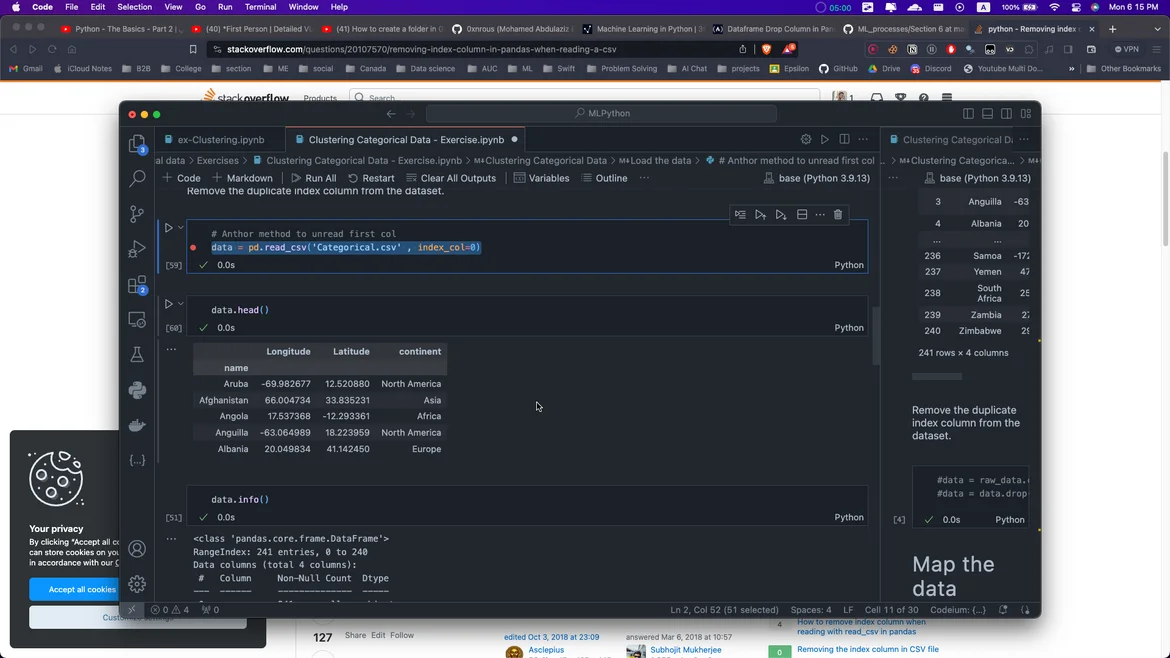Toggle the bottom panel layout button
The height and width of the screenshot is (658, 1170).
(x=987, y=114)
